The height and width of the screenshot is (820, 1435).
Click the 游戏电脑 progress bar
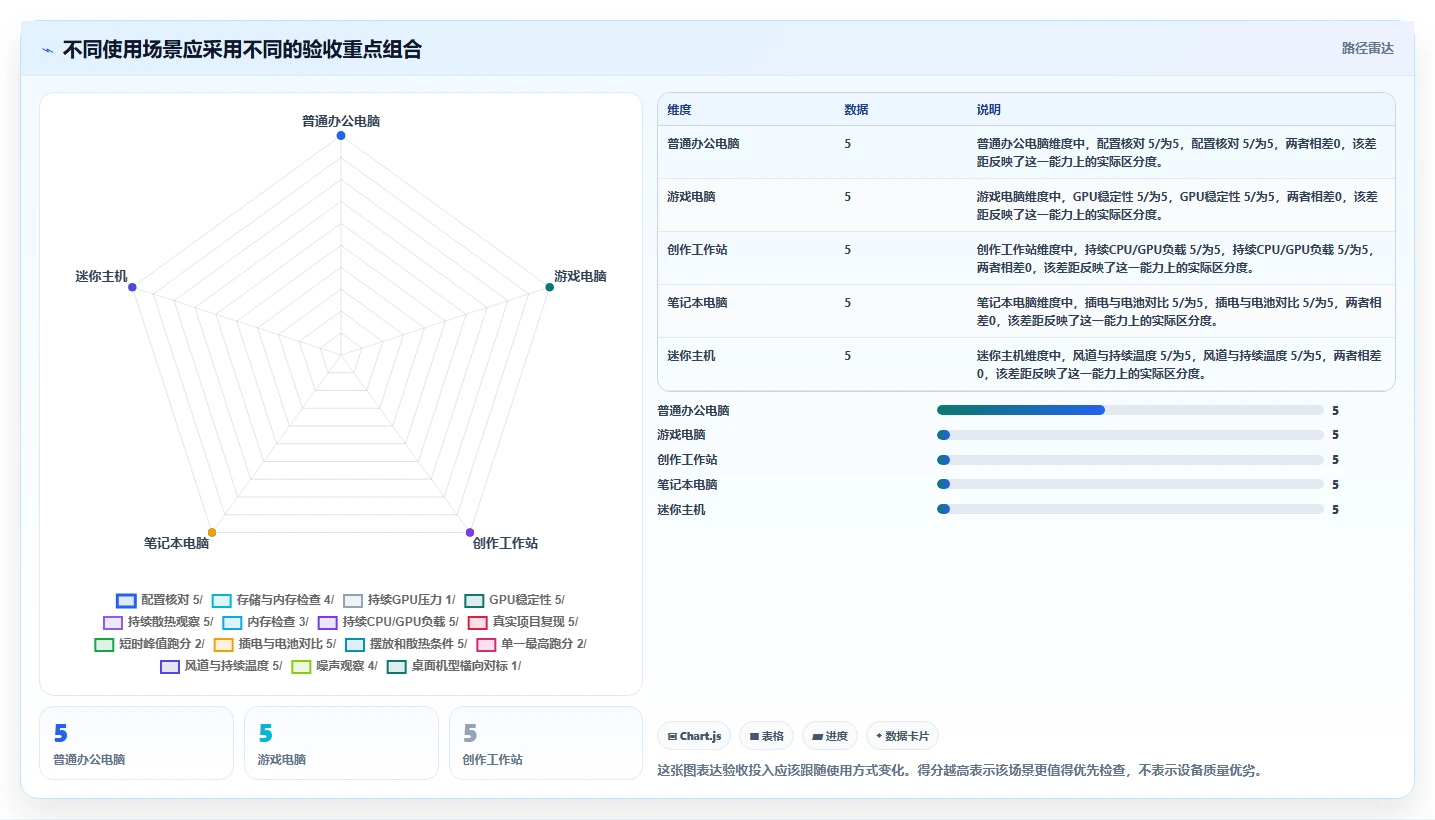1130,435
